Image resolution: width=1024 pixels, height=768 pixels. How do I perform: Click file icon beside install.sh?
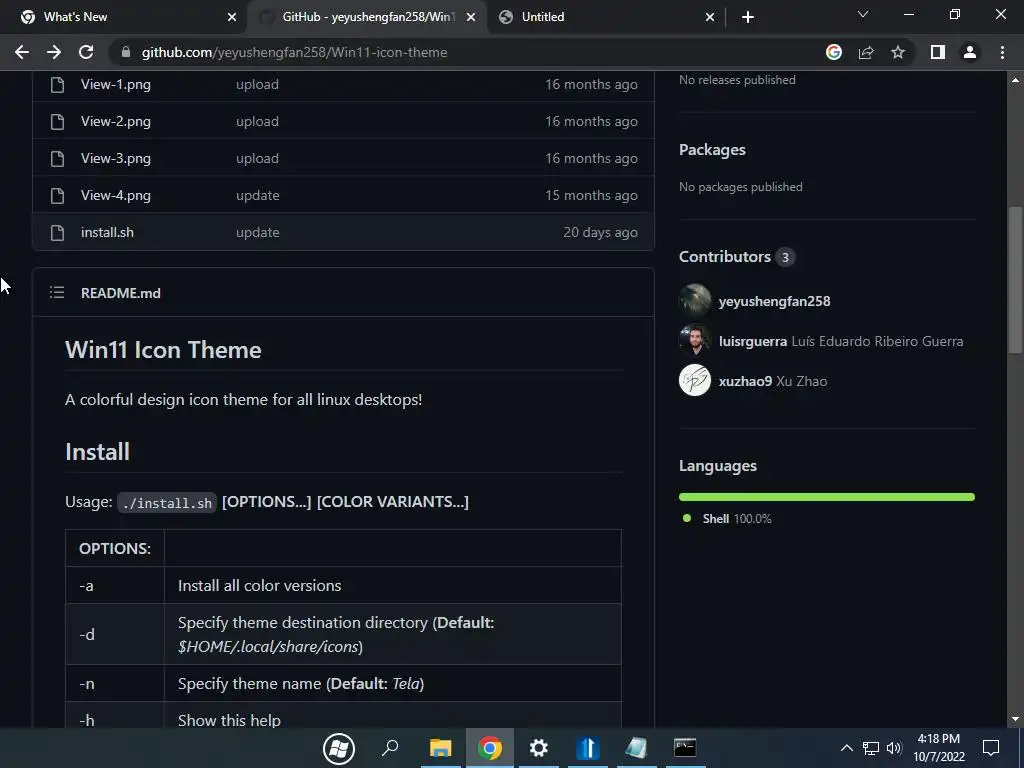(x=57, y=232)
